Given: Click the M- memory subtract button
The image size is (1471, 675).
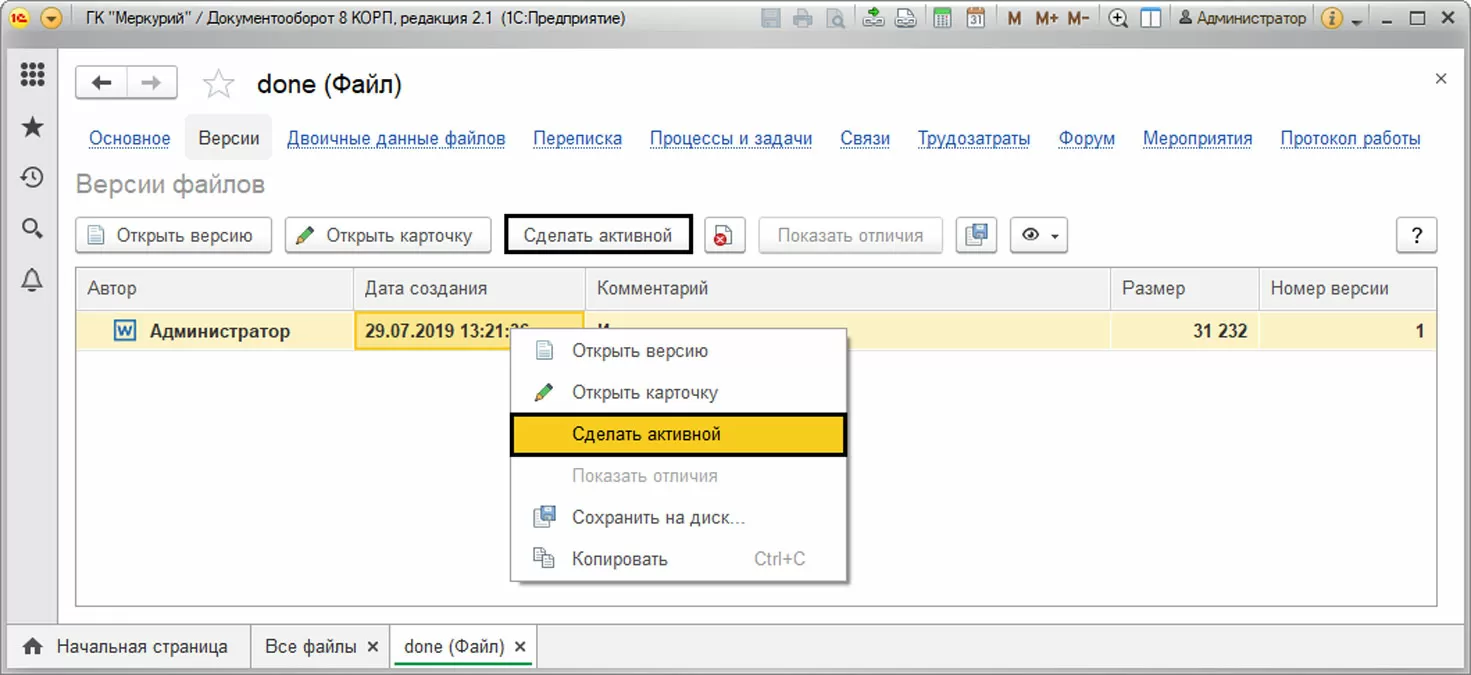Looking at the screenshot, I should pos(1078,18).
